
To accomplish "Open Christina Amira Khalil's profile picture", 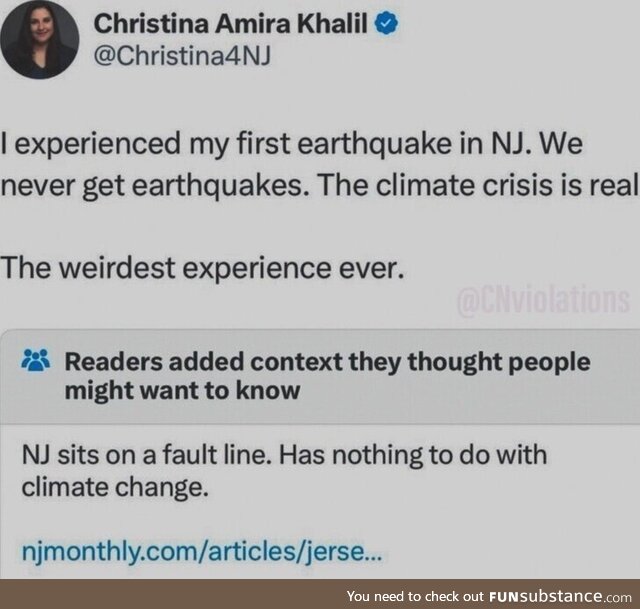I will (41, 39).
